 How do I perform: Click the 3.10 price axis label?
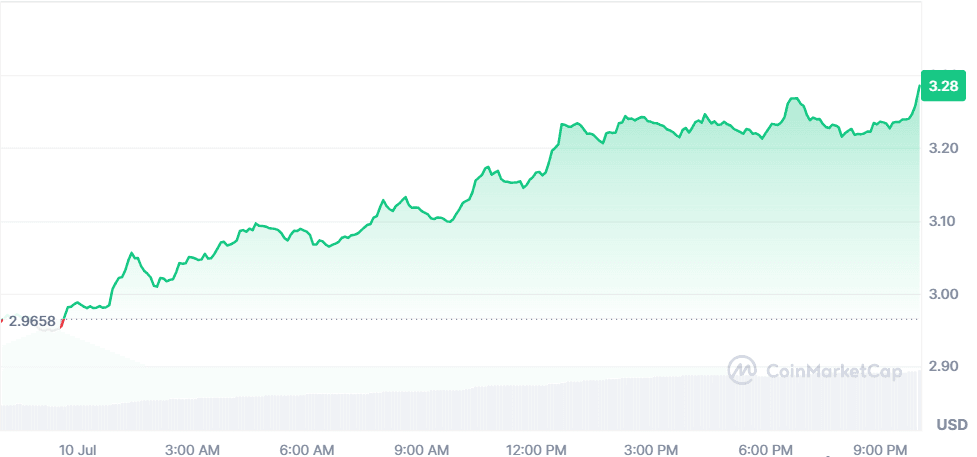coord(943,221)
